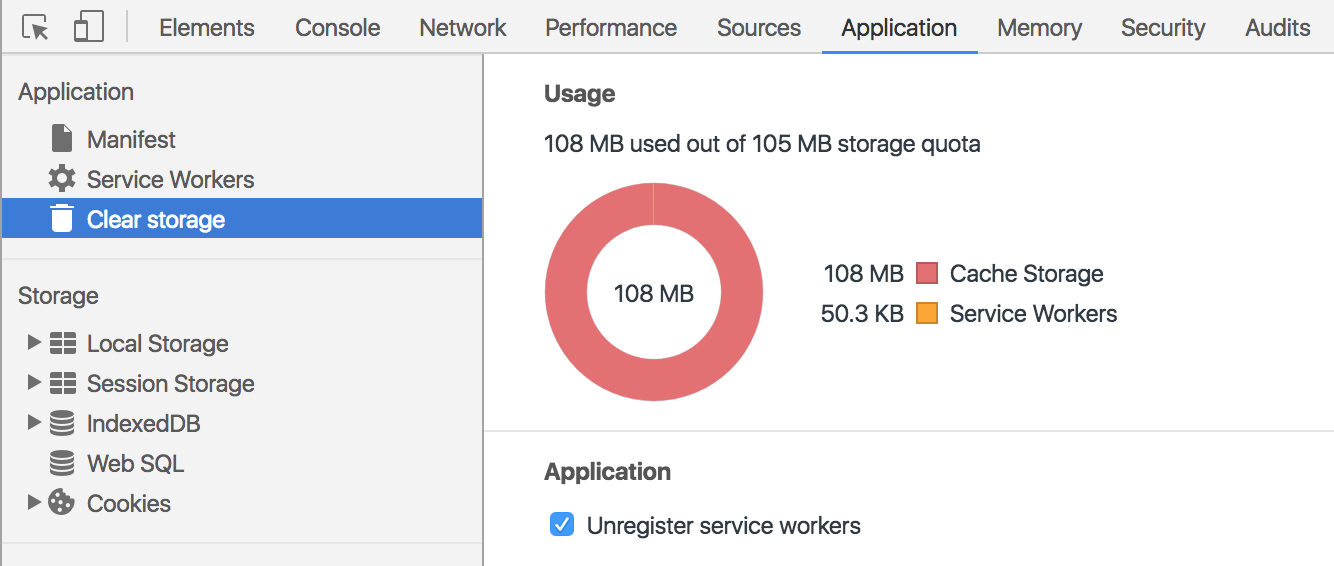Click the inspect element cursor icon
Viewport: 1334px width, 566px height.
35,27
